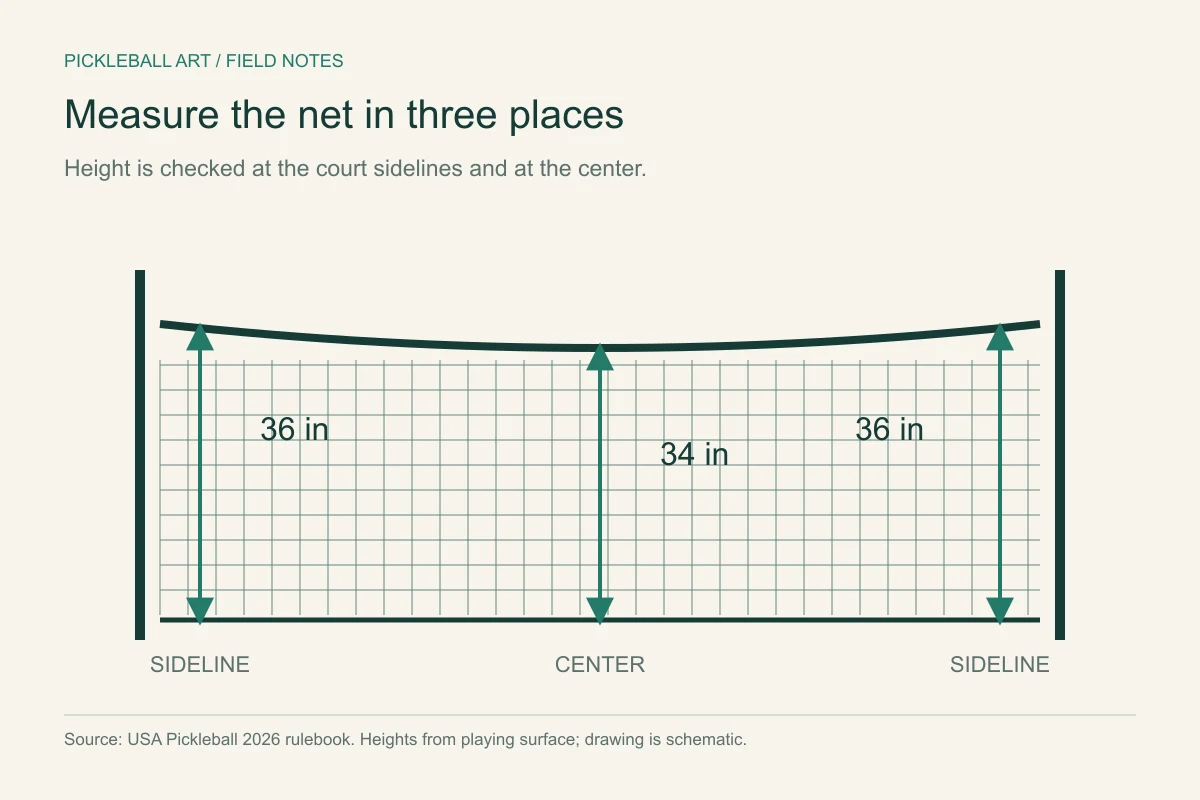Click the center downward arrowhead
Viewport: 1200px width, 800px height.
pyautogui.click(x=600, y=611)
